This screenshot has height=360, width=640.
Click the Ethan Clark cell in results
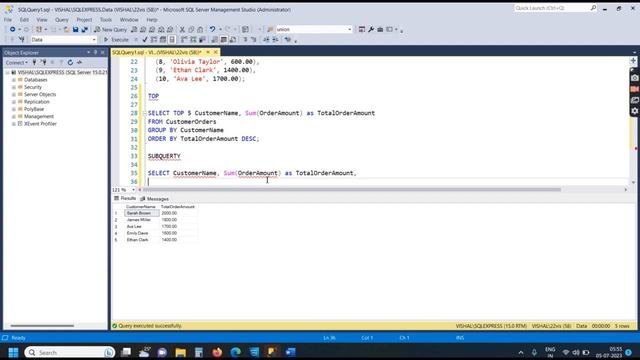pyautogui.click(x=141, y=240)
